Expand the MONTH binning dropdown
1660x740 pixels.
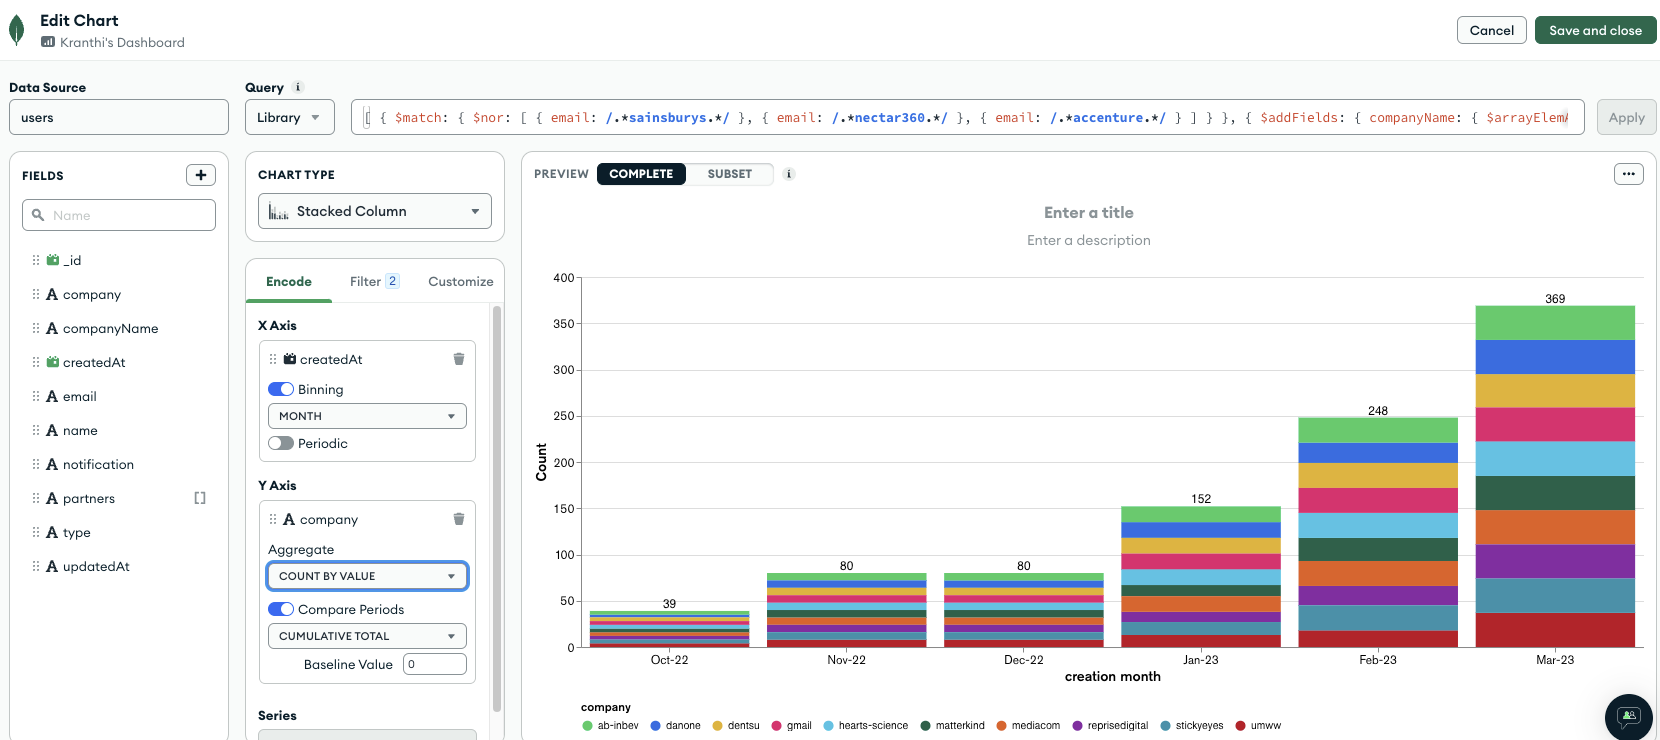pos(367,416)
